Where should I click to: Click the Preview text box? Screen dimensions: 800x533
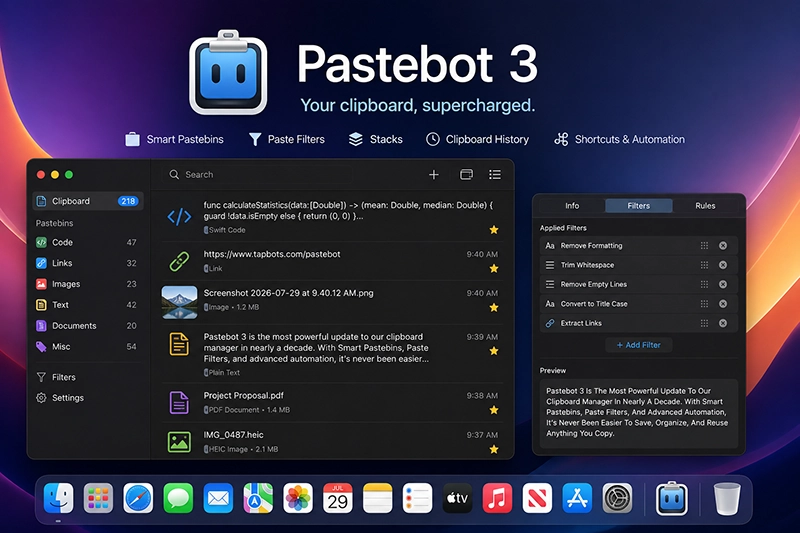(x=639, y=413)
